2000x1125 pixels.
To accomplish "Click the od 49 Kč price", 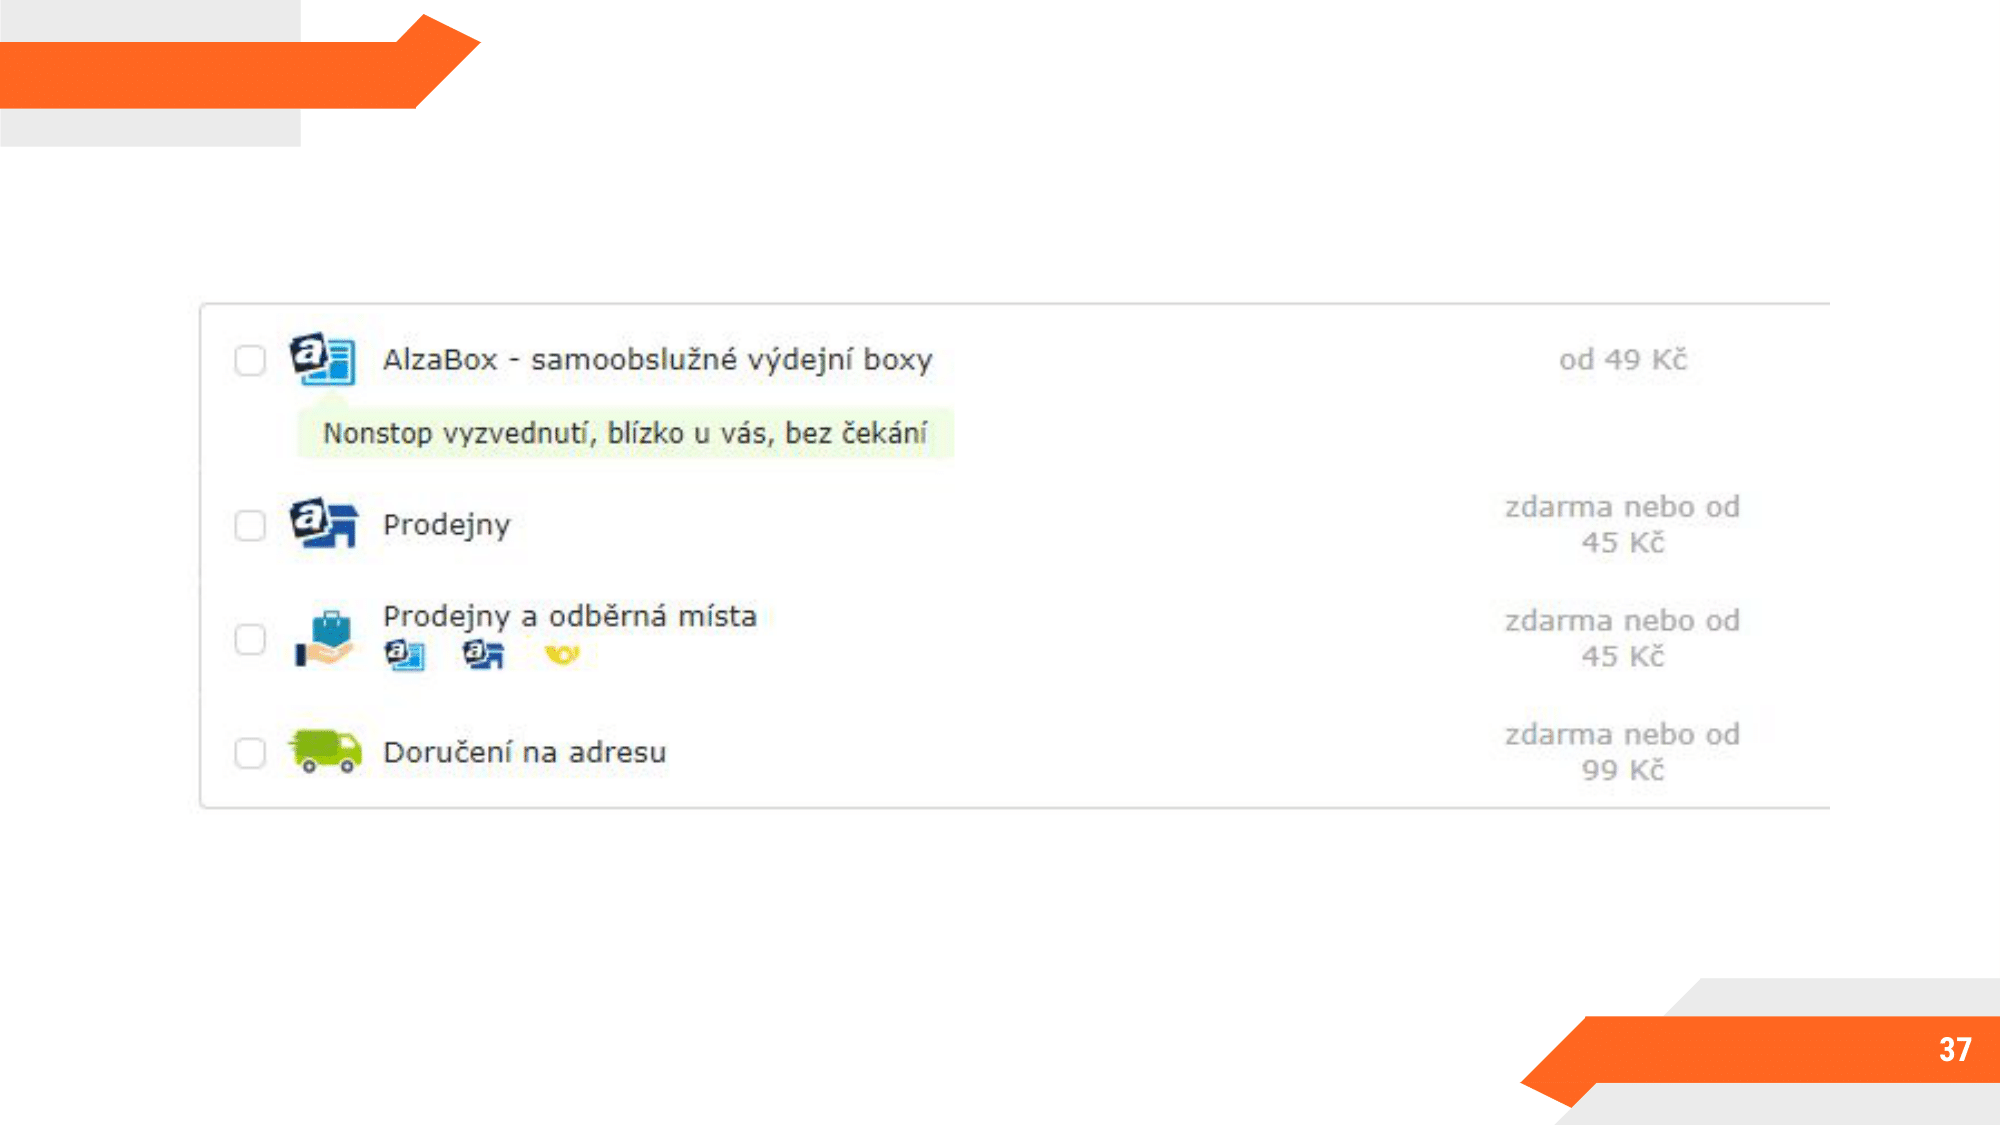I will point(1622,360).
